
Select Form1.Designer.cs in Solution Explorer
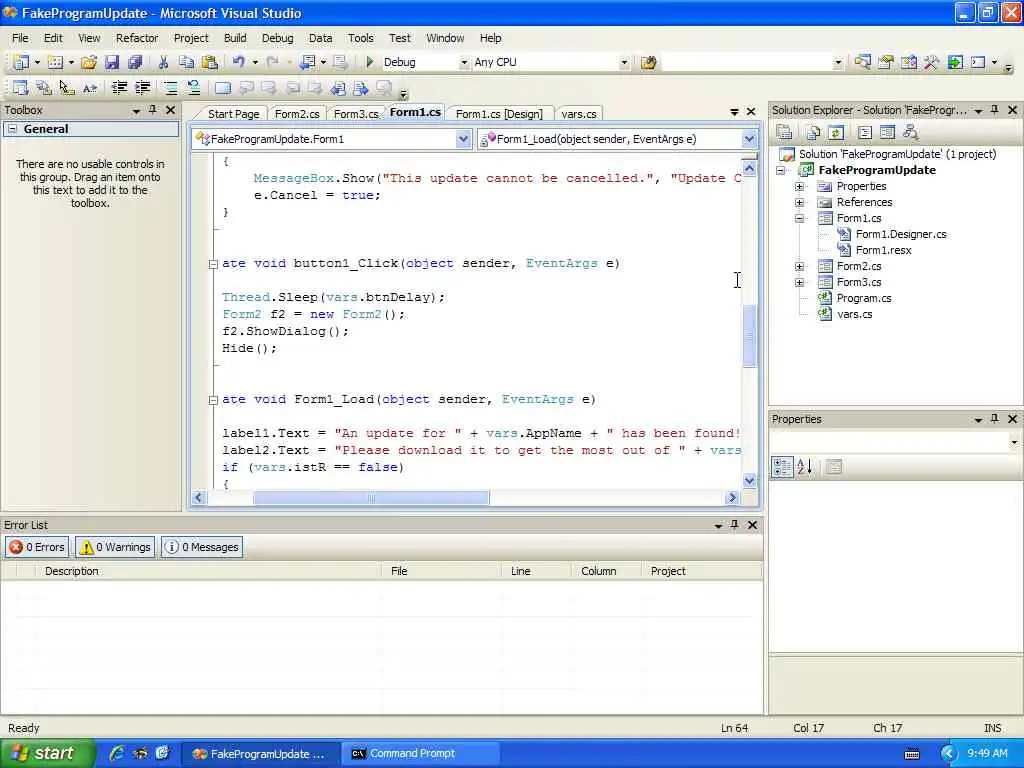click(x=901, y=234)
